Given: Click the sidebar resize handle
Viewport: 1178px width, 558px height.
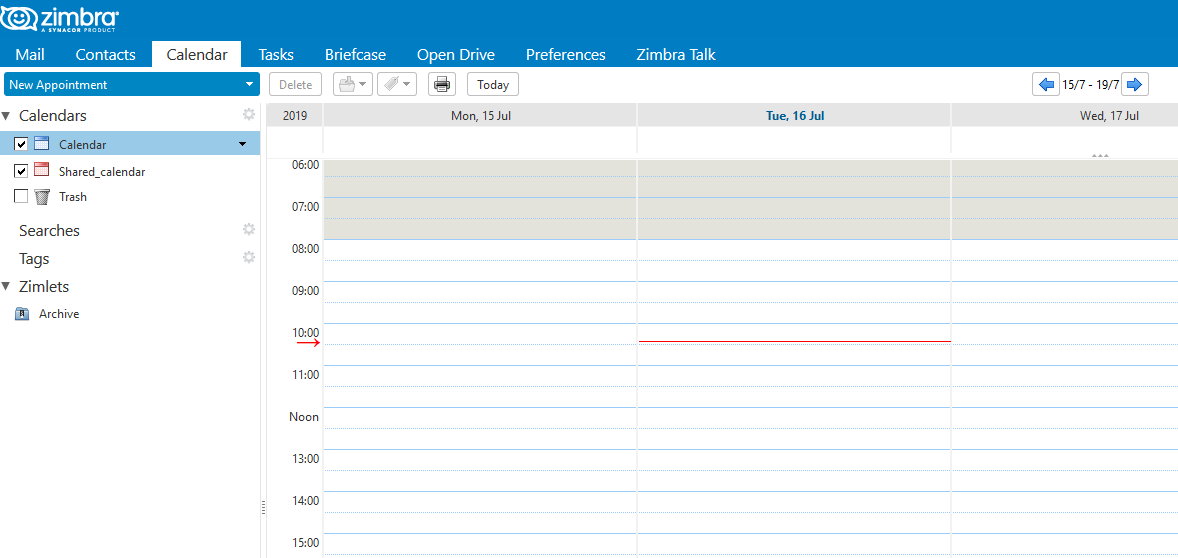Looking at the screenshot, I should pos(264,508).
